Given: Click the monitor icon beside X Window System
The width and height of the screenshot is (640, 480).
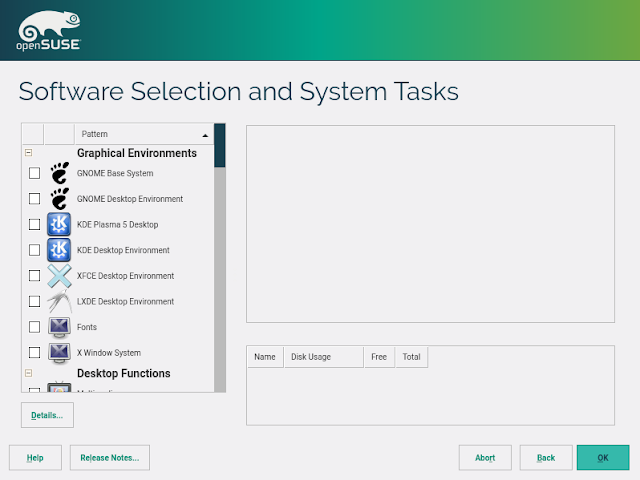Looking at the screenshot, I should (60, 353).
